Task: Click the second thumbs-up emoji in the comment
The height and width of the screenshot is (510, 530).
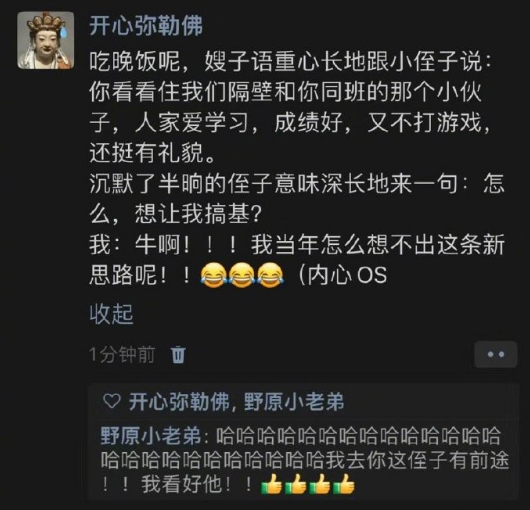Action: 296,484
